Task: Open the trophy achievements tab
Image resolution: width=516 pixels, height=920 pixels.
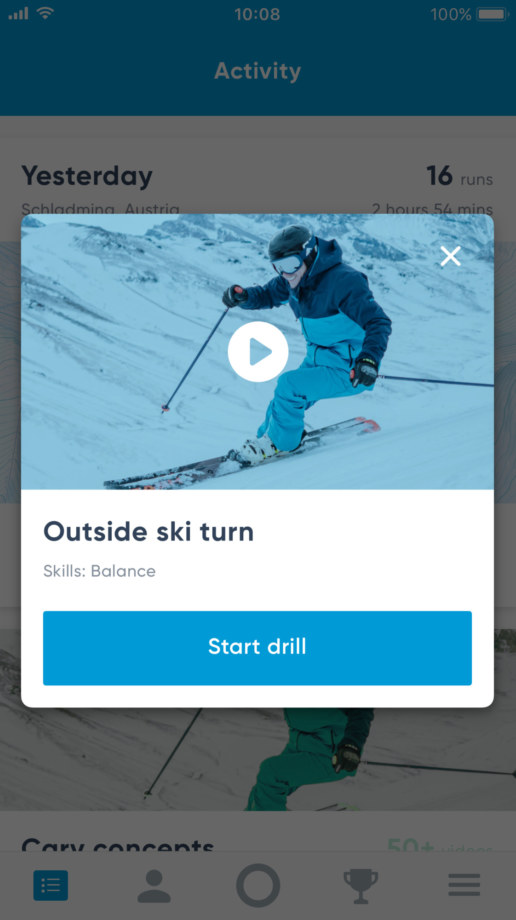Action: [x=360, y=885]
